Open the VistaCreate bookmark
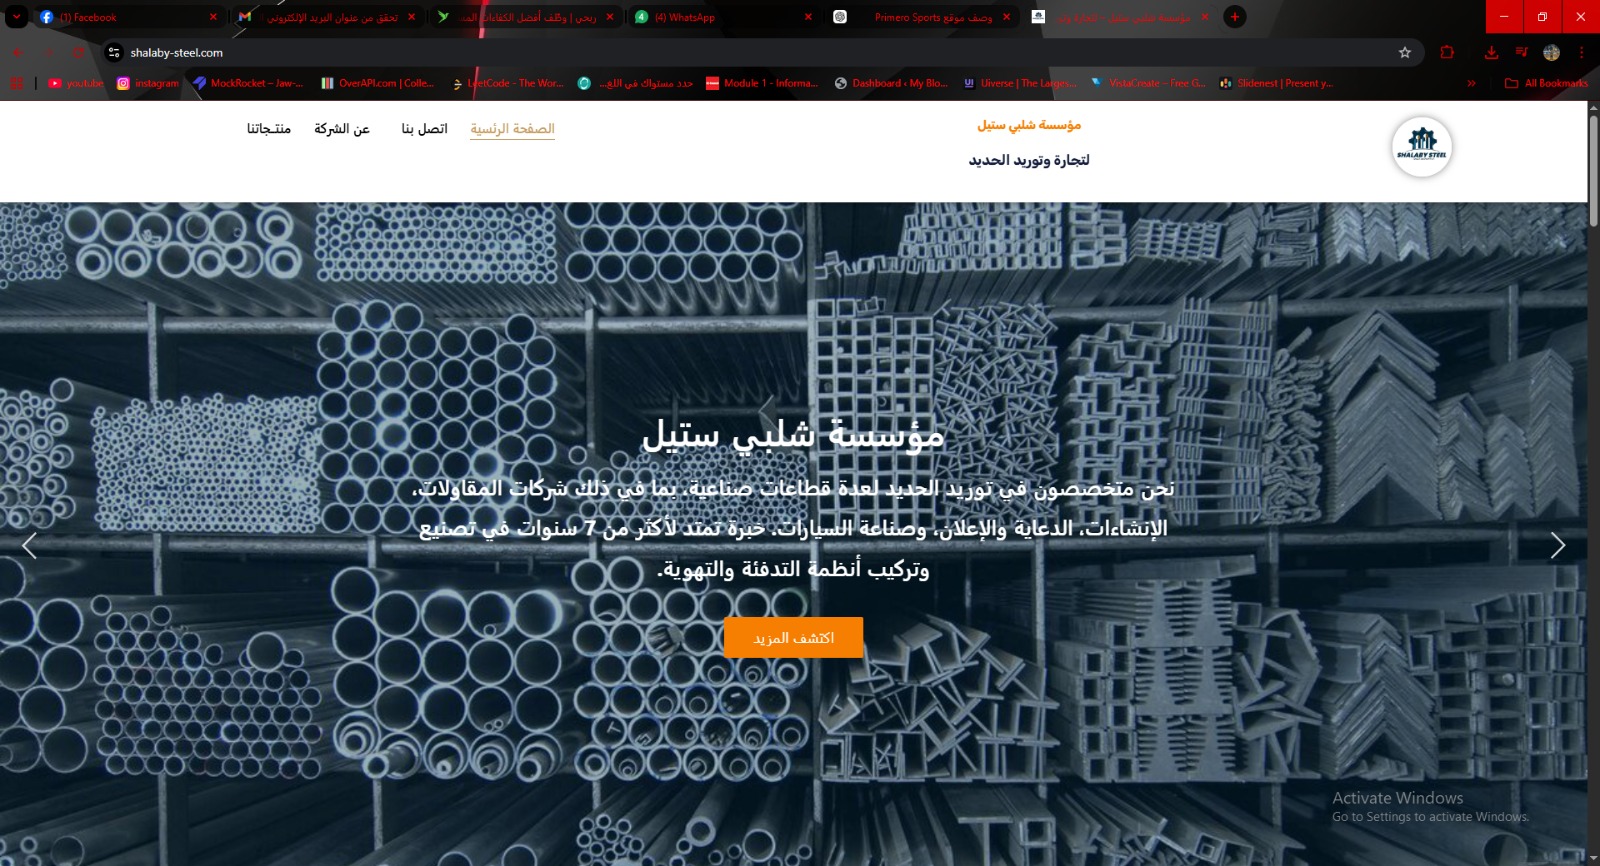The image size is (1600, 866). coord(1148,83)
